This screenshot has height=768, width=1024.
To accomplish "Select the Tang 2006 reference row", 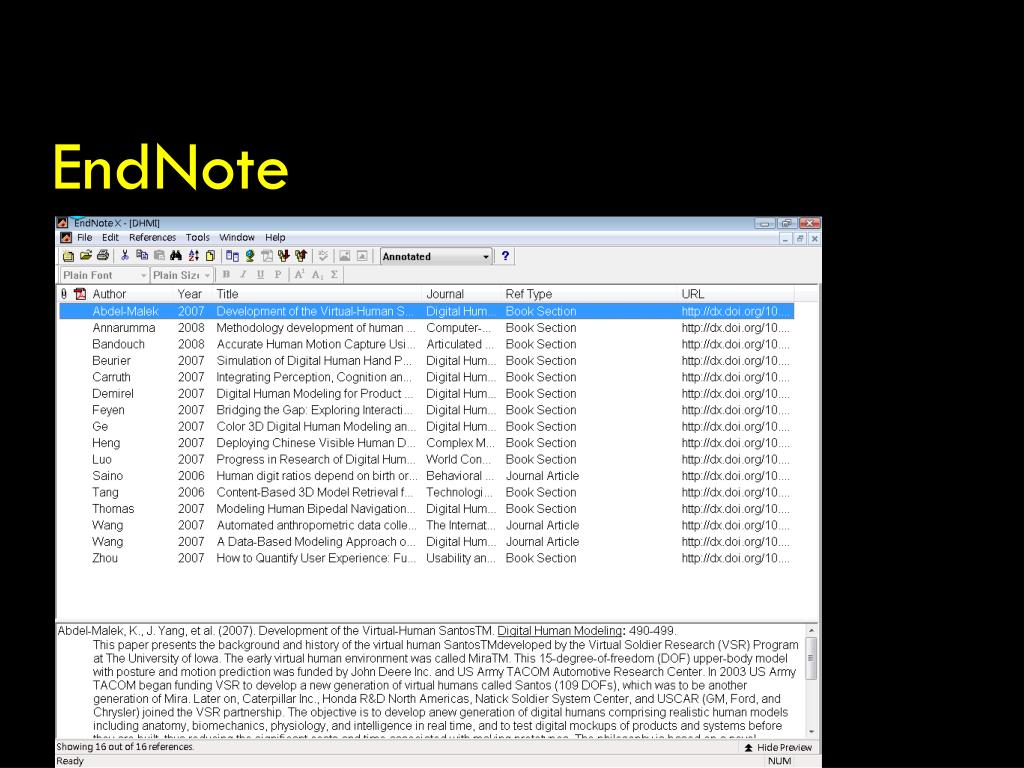I will pyautogui.click(x=426, y=492).
